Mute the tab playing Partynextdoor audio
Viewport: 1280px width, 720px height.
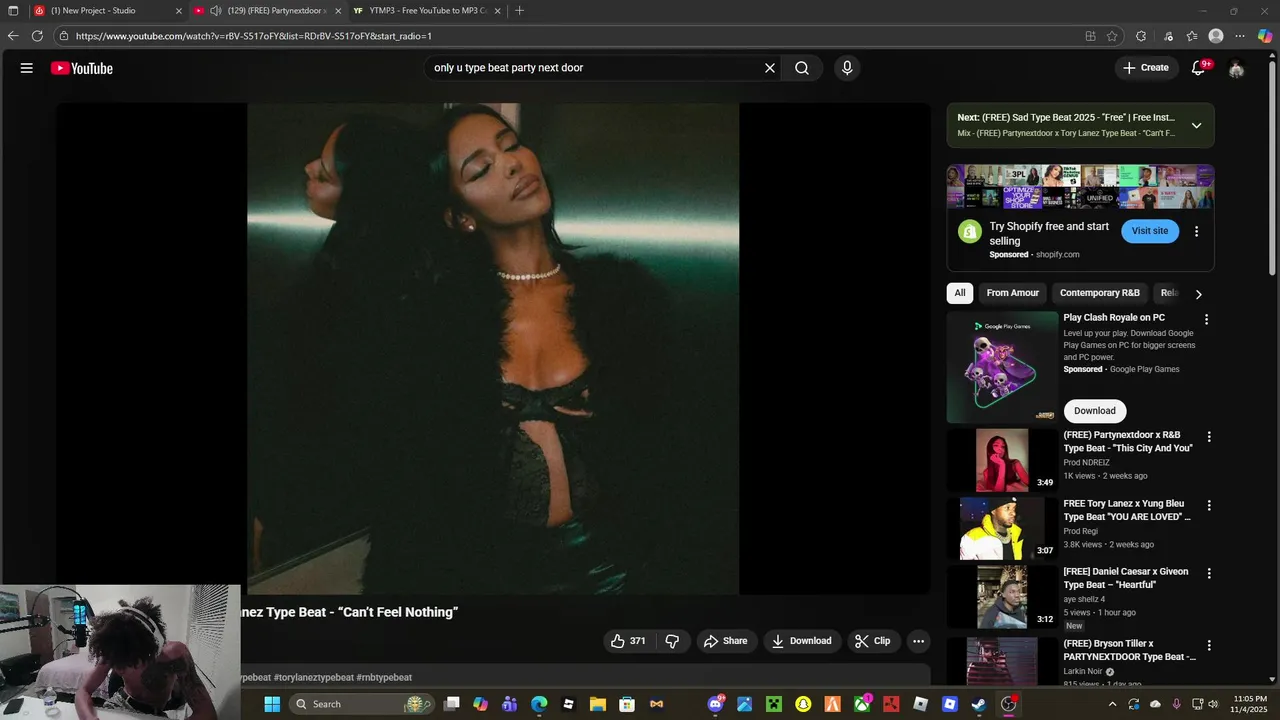[x=216, y=11]
